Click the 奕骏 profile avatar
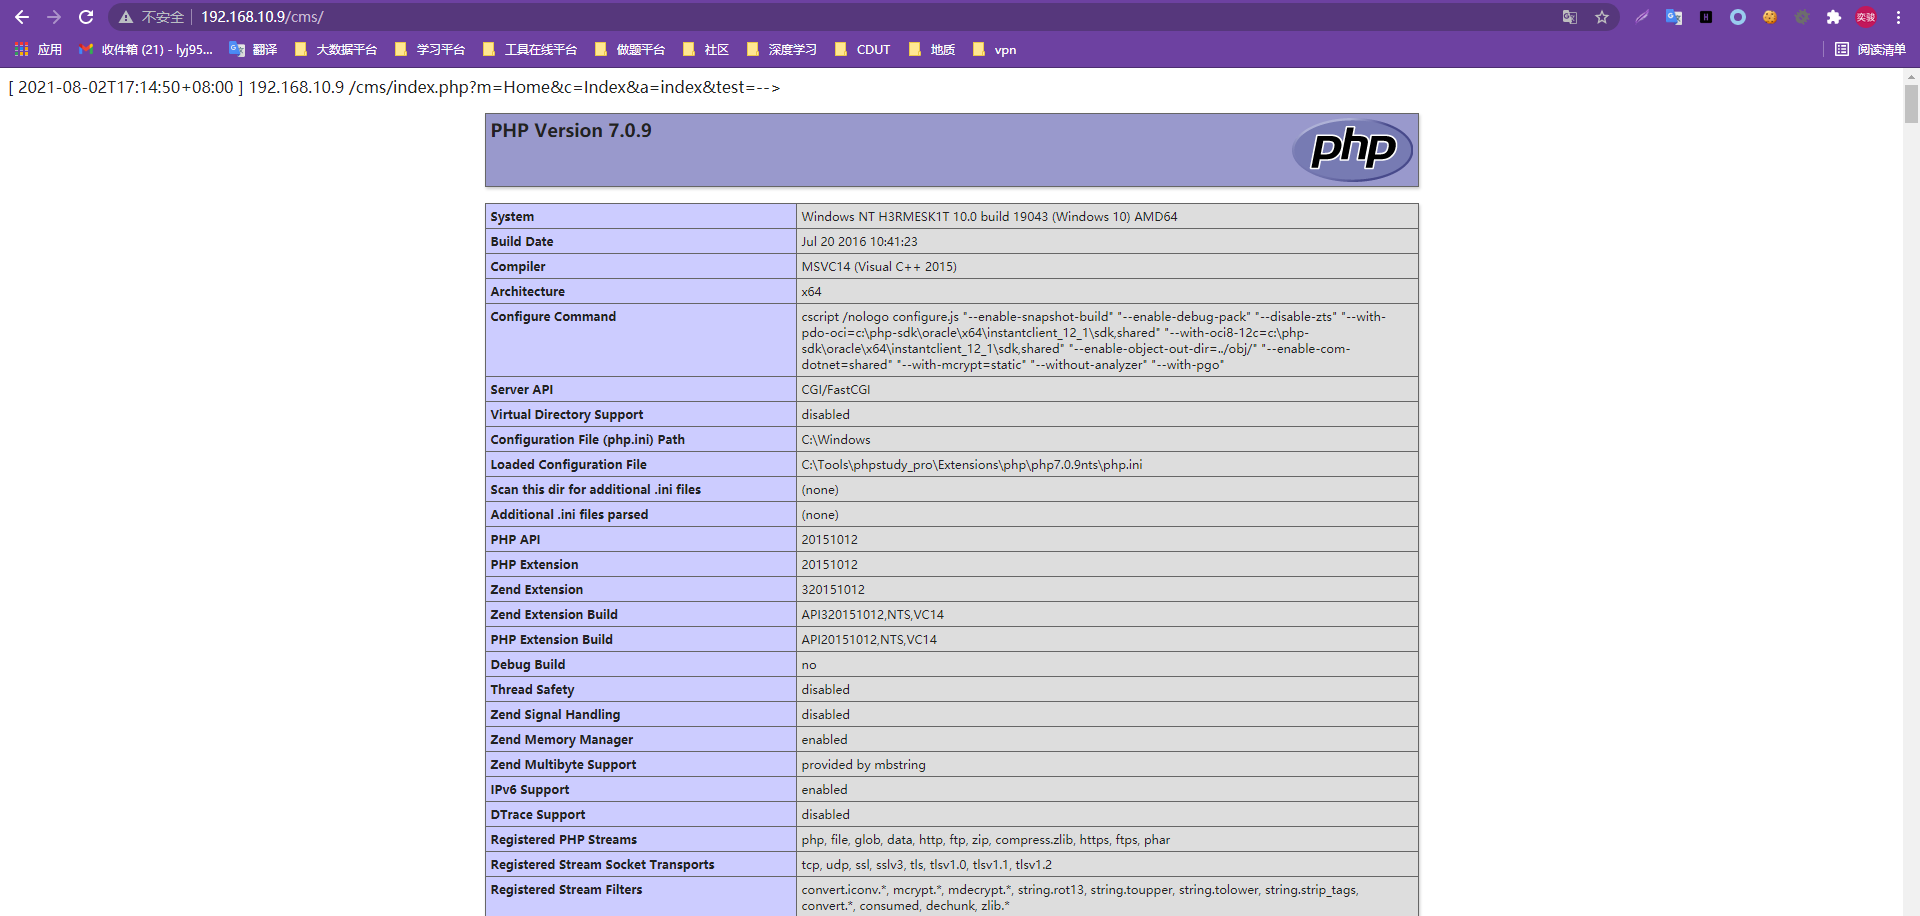The height and width of the screenshot is (916, 1920). point(1866,17)
